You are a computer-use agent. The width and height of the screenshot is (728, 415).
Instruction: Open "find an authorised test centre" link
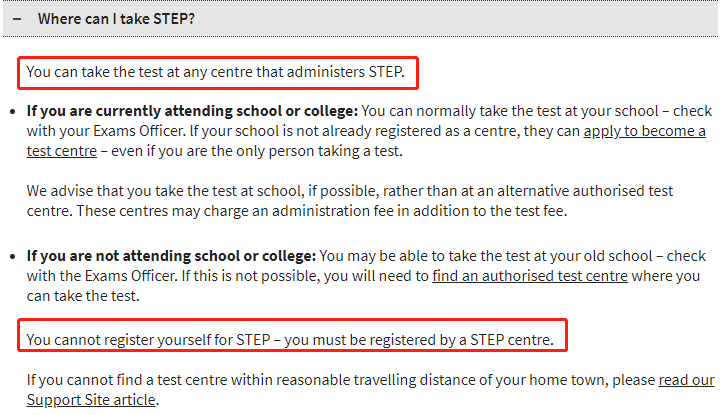(x=530, y=276)
